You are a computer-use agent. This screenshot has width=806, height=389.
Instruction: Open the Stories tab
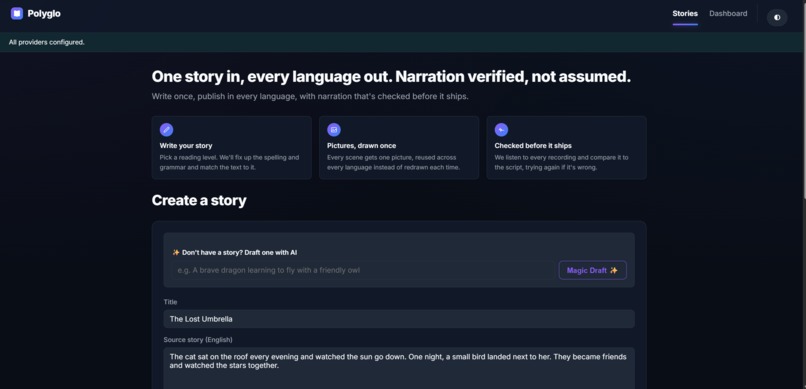pos(685,14)
